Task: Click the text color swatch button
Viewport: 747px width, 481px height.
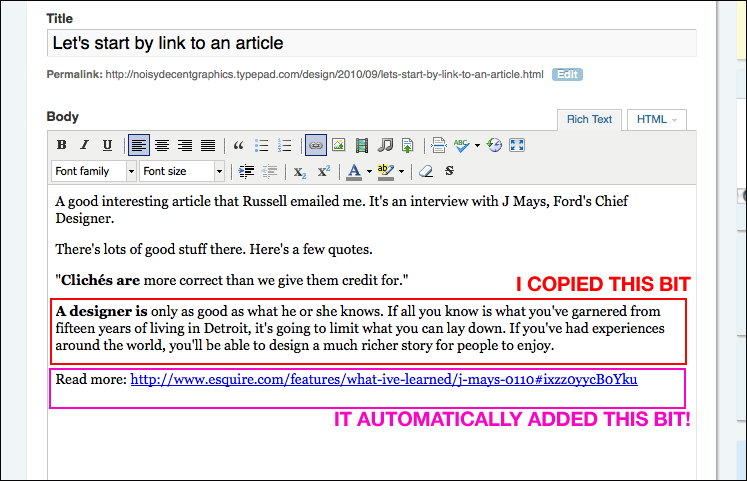Action: click(x=353, y=171)
